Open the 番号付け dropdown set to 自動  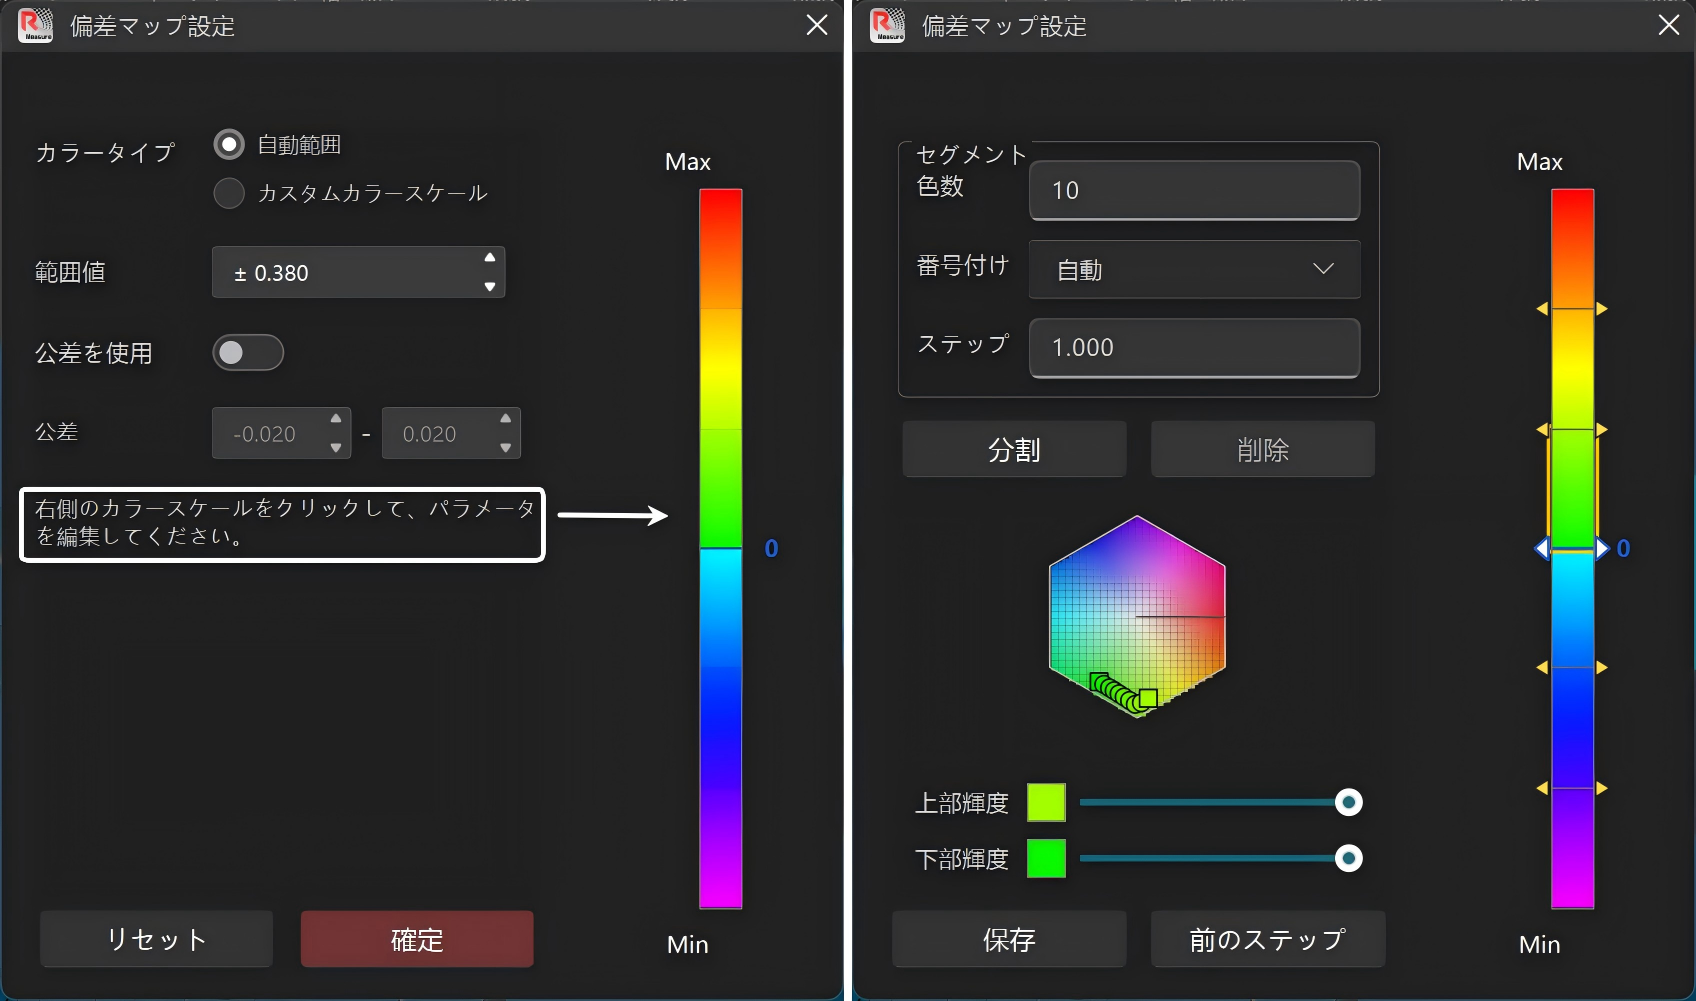click(1194, 269)
